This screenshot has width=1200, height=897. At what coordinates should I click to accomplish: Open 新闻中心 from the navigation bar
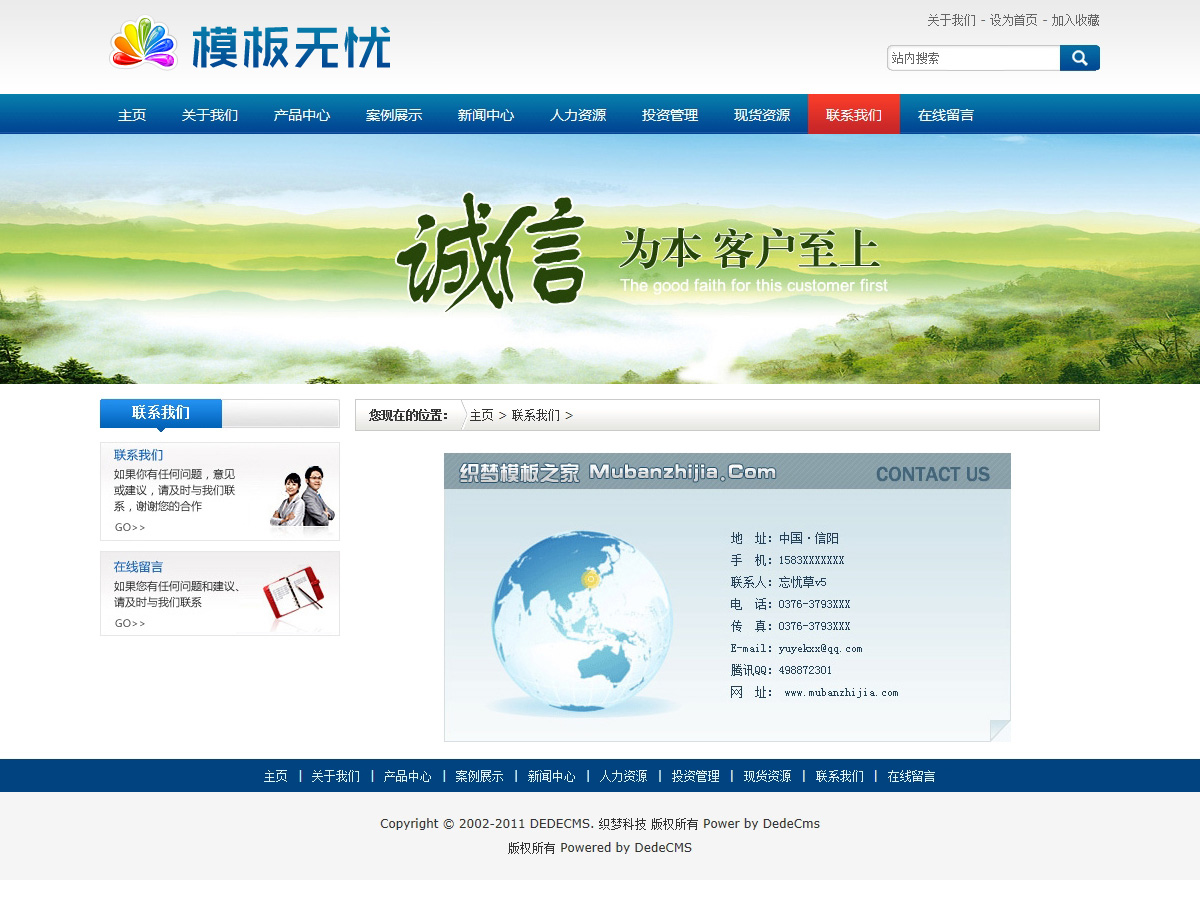click(486, 115)
